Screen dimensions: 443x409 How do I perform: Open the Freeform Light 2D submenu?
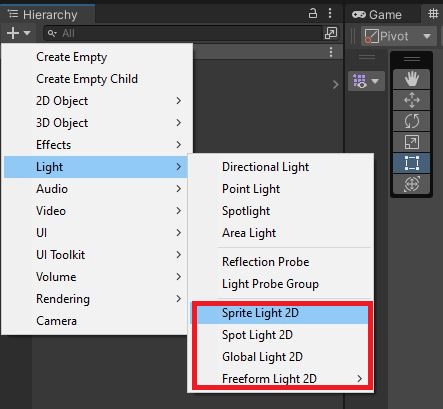coord(281,379)
